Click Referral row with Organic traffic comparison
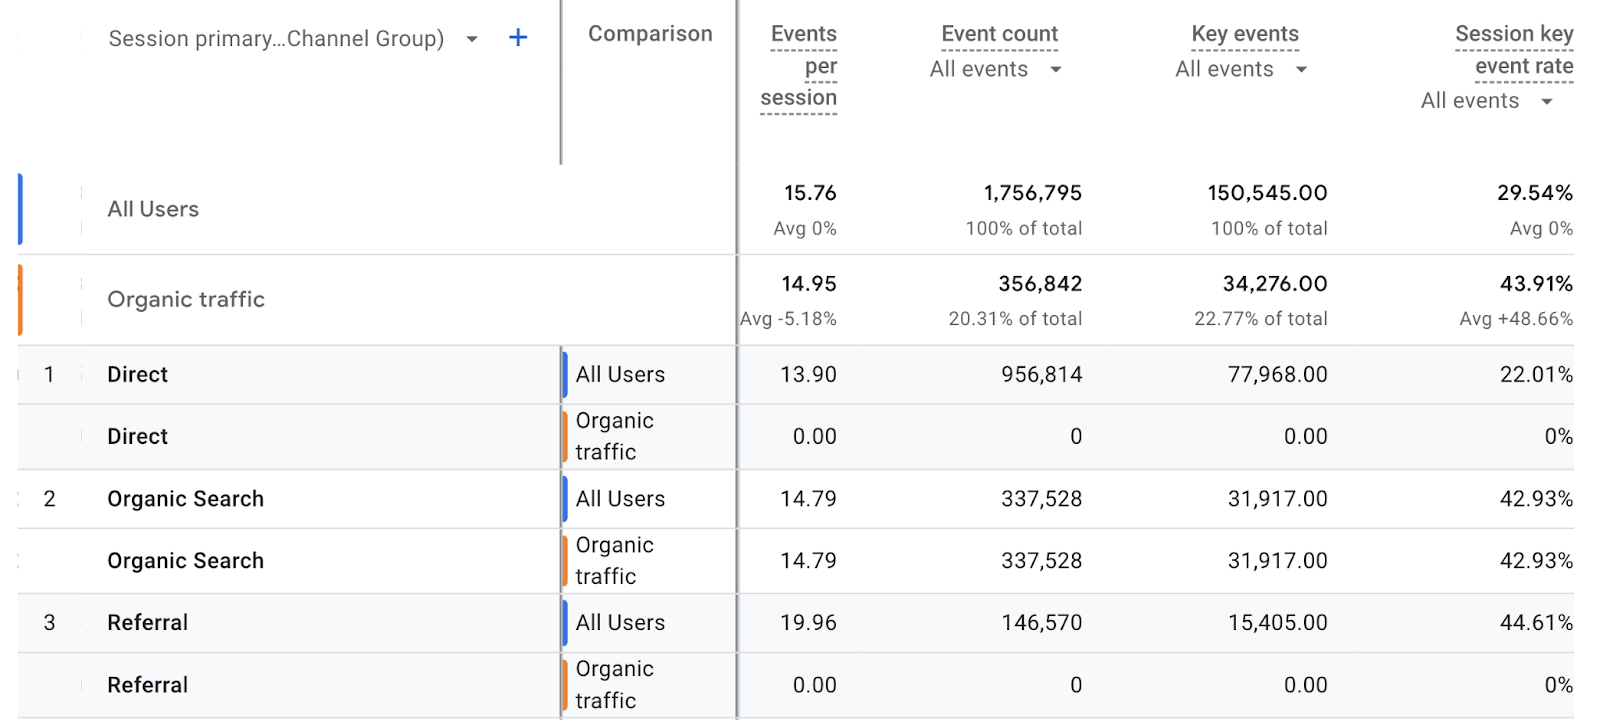 pyautogui.click(x=148, y=684)
